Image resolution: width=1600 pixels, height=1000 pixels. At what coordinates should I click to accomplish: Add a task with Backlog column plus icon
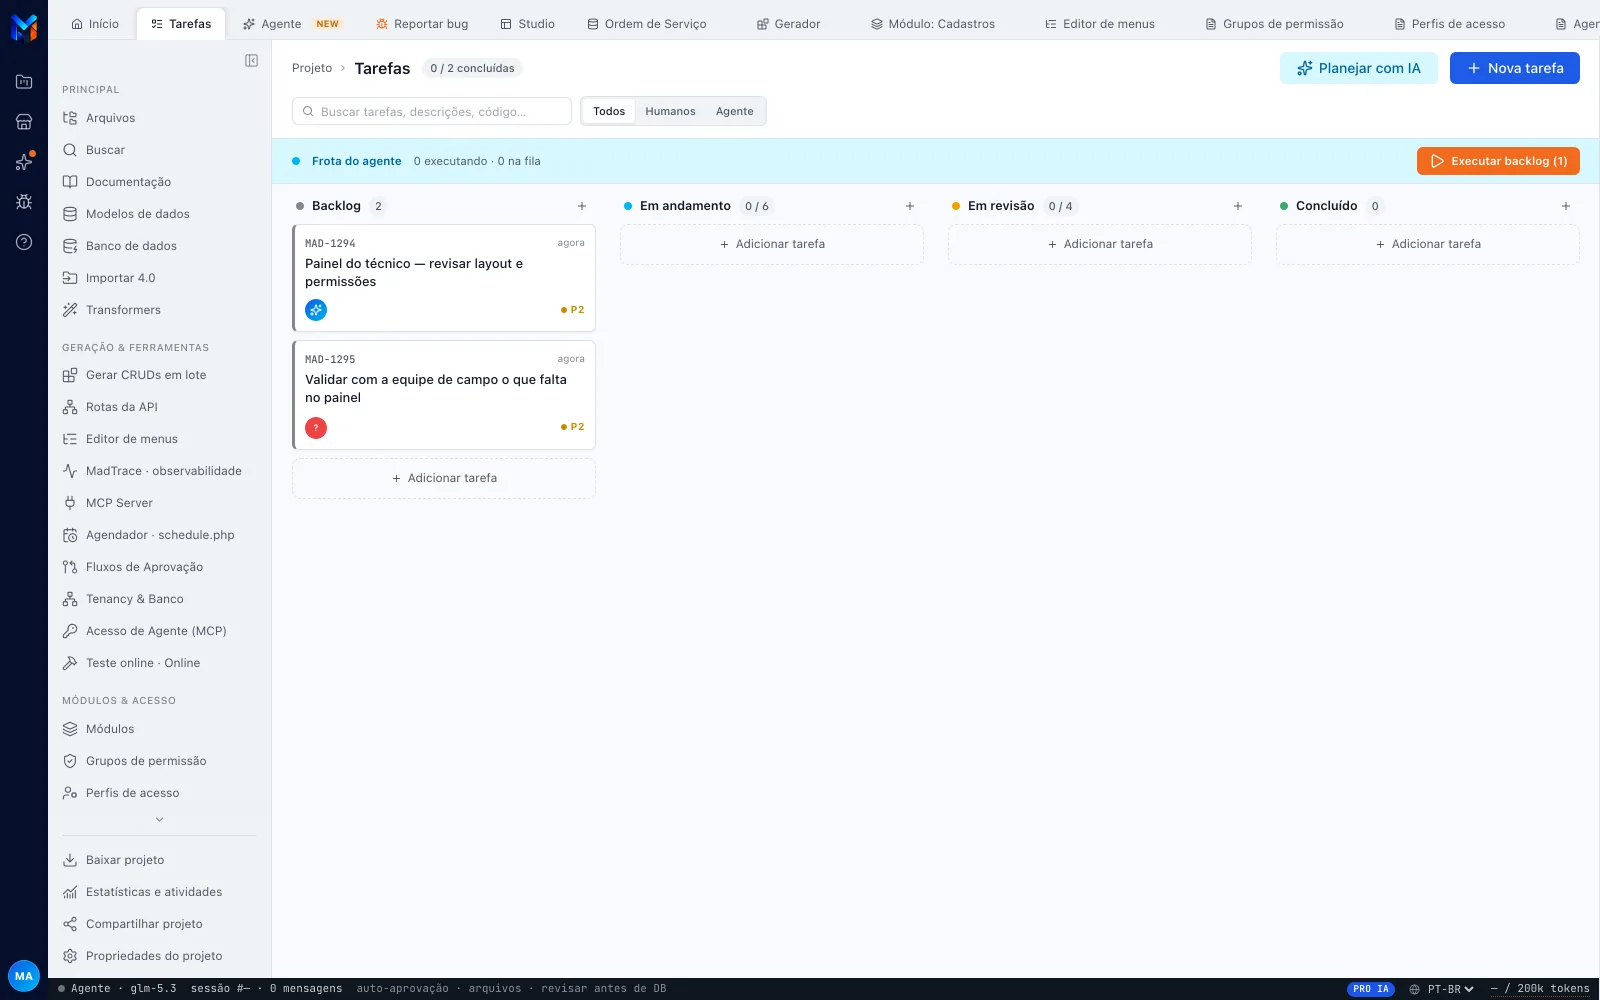click(x=582, y=206)
